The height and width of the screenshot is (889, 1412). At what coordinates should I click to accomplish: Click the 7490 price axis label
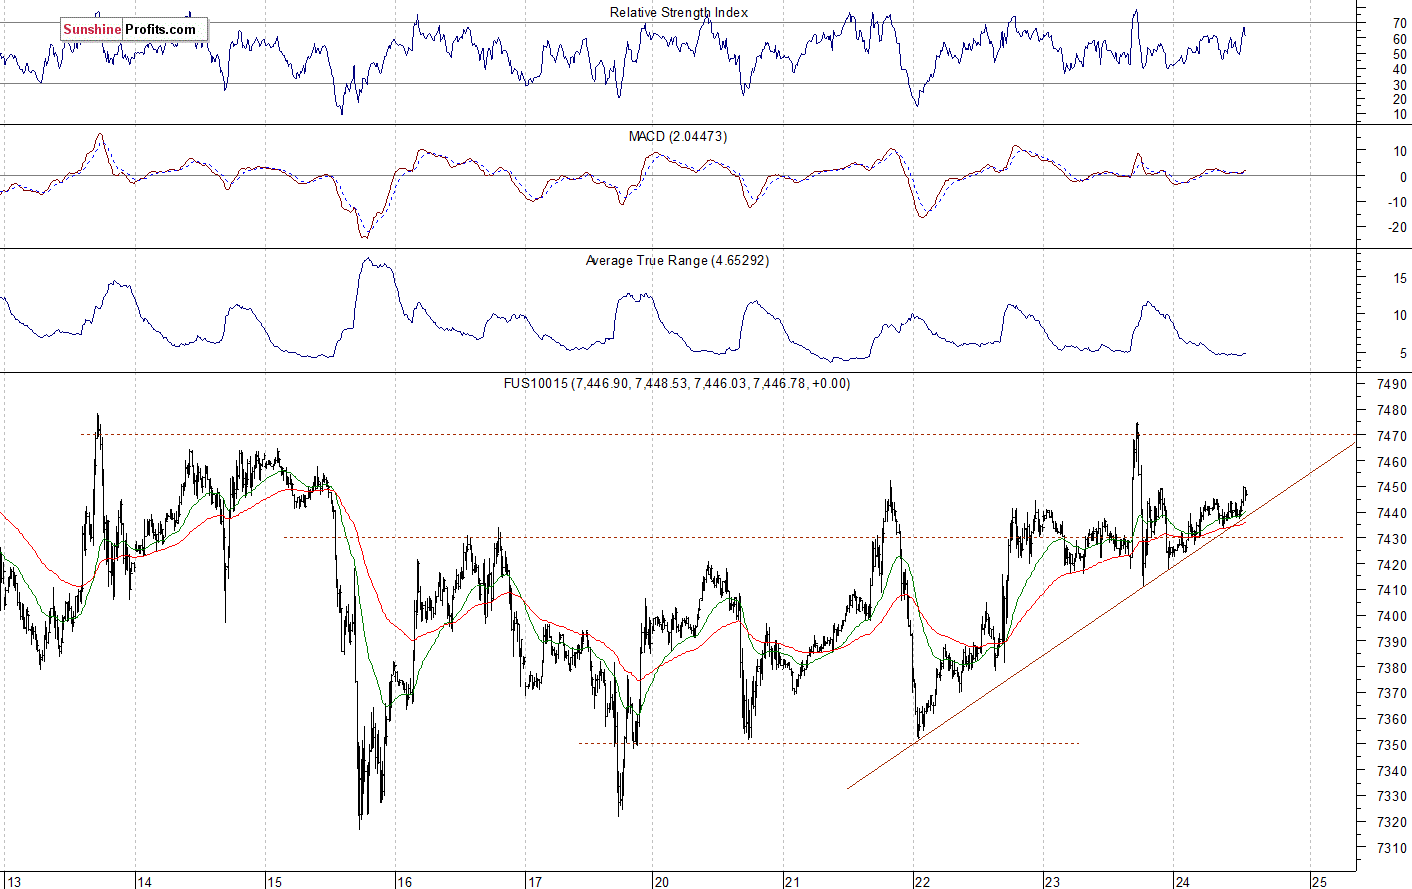point(1392,385)
